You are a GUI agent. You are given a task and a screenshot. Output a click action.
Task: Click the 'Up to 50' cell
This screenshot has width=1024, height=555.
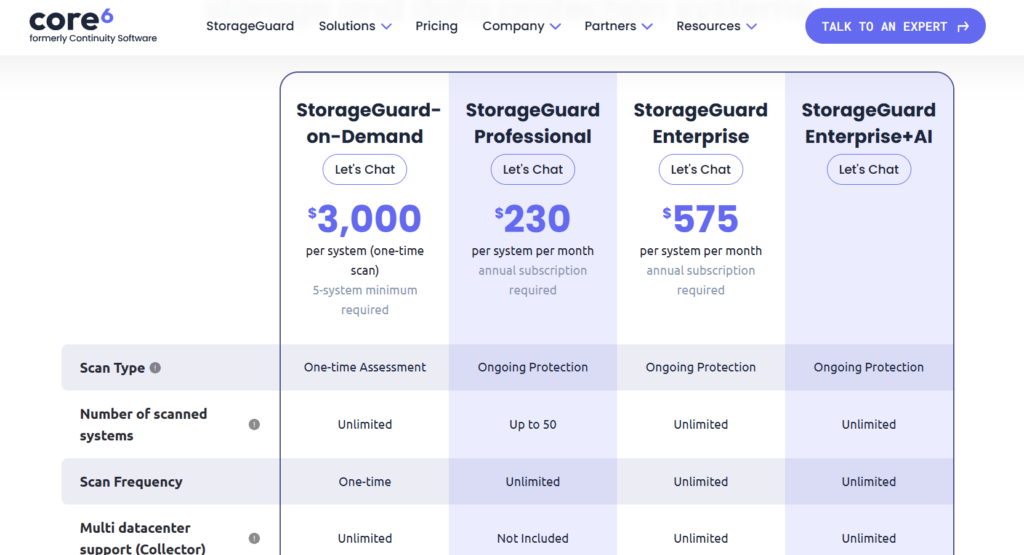click(x=533, y=424)
